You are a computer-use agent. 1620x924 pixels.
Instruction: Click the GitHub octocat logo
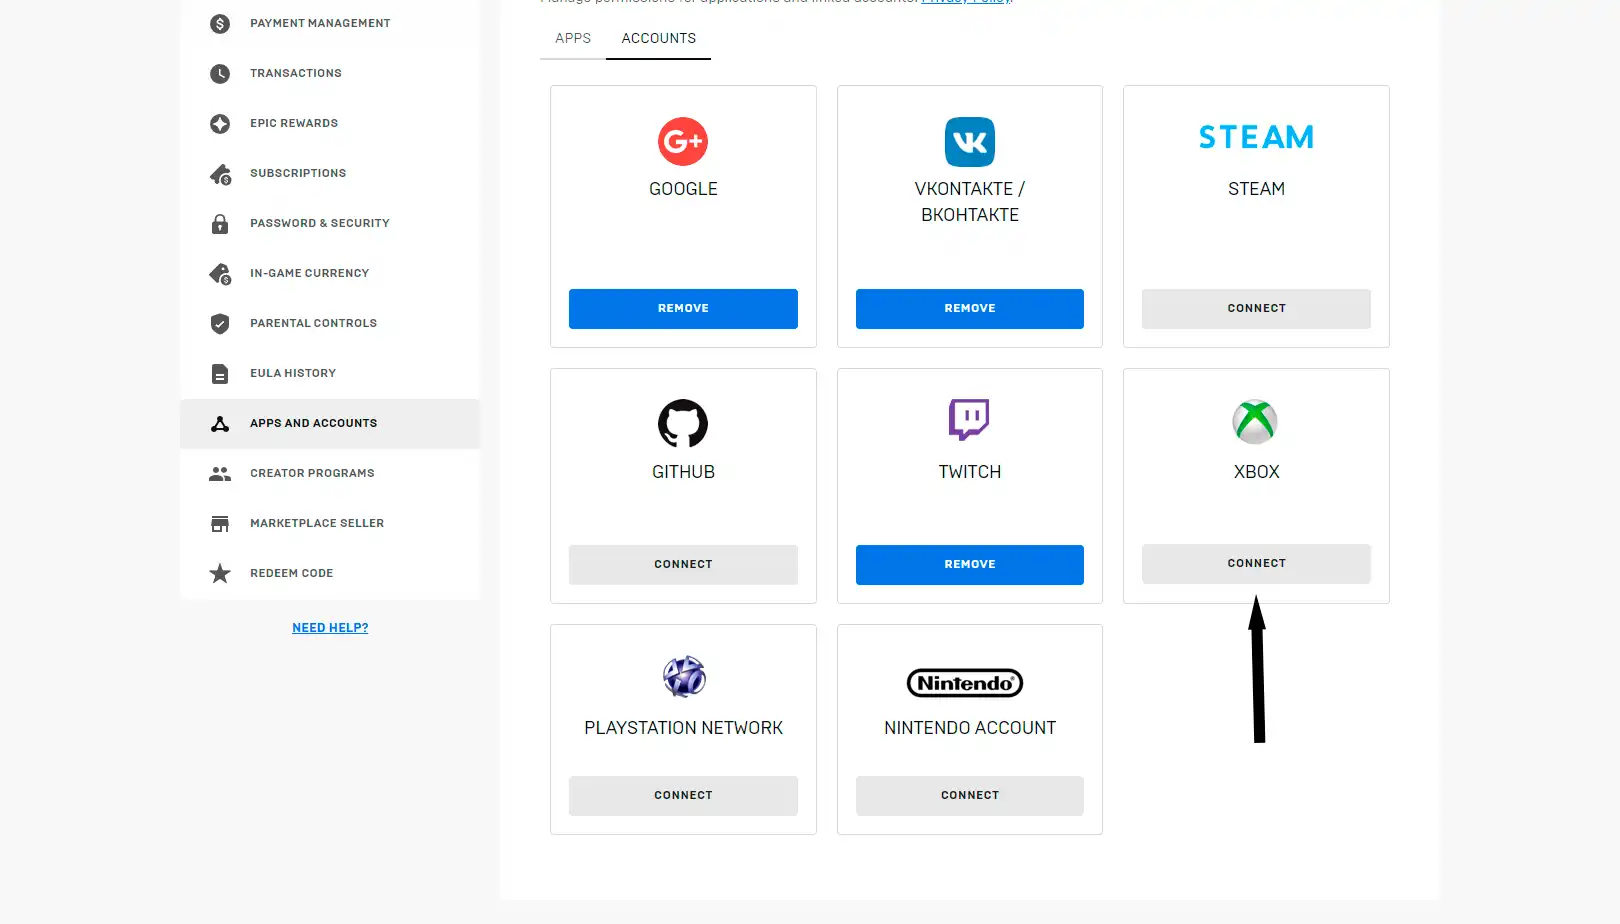coord(683,423)
